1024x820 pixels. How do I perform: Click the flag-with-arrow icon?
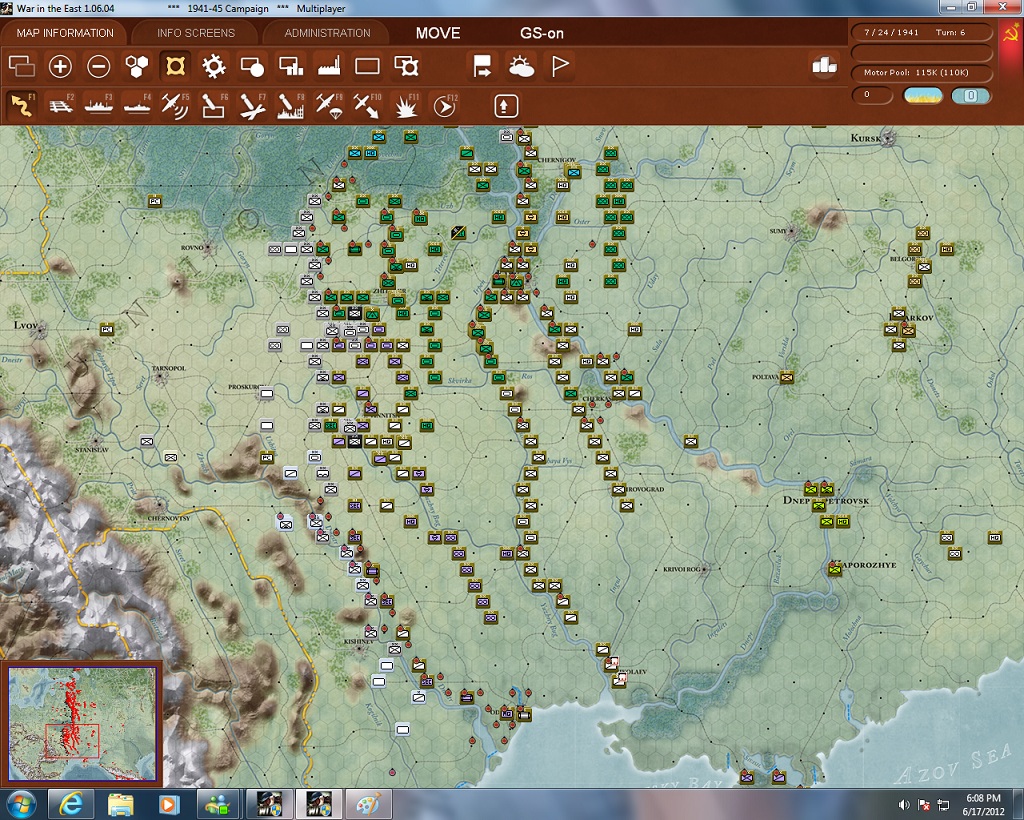[x=483, y=66]
